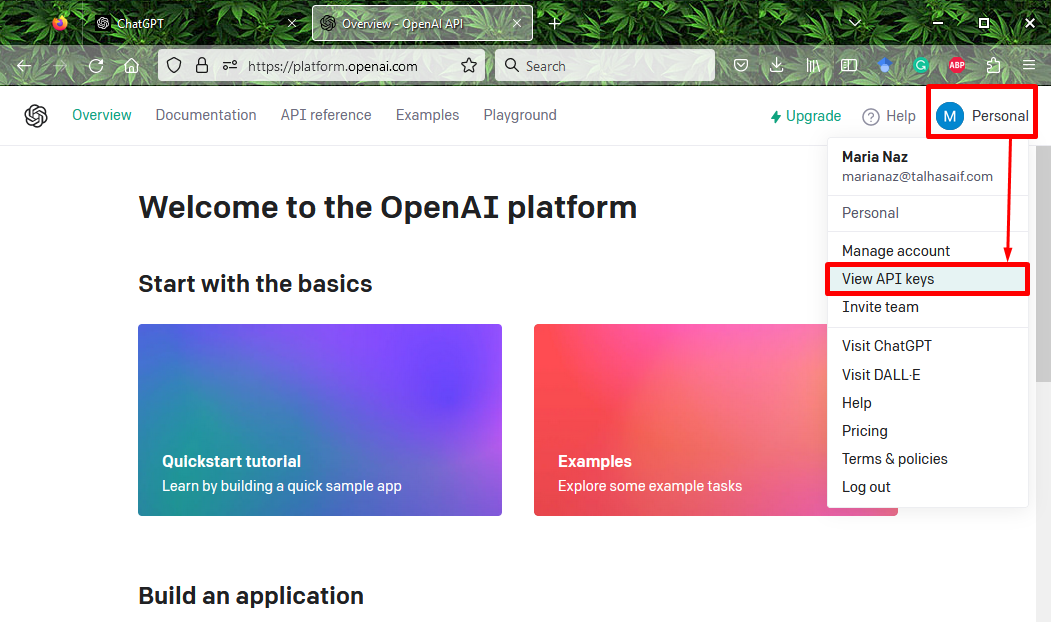The width and height of the screenshot is (1051, 622).
Task: Click Log out in account menu
Action: (866, 487)
